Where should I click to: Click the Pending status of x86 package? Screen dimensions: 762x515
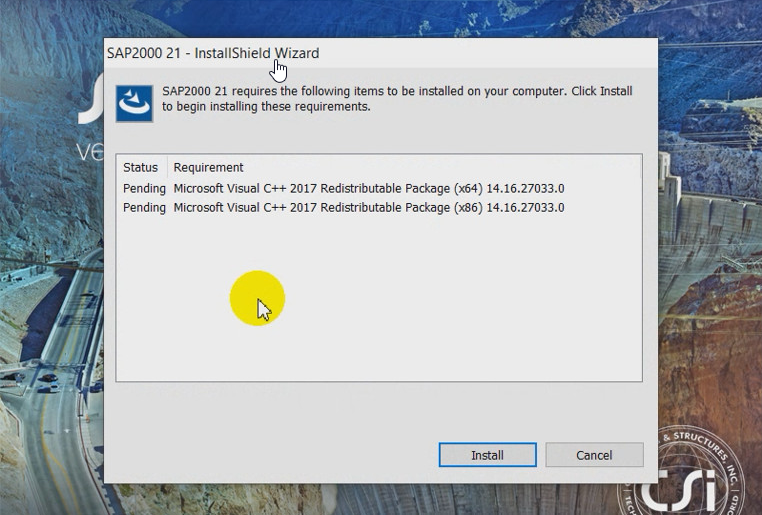[x=144, y=208]
